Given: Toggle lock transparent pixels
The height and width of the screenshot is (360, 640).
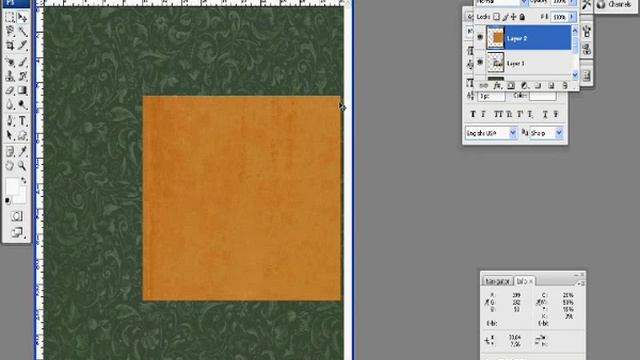Looking at the screenshot, I should coord(496,17).
